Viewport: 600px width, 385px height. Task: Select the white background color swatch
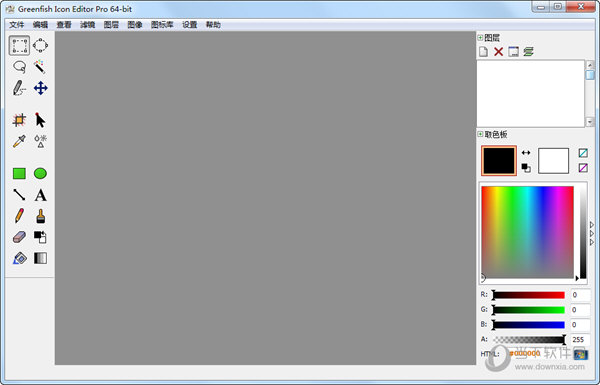pos(553,161)
